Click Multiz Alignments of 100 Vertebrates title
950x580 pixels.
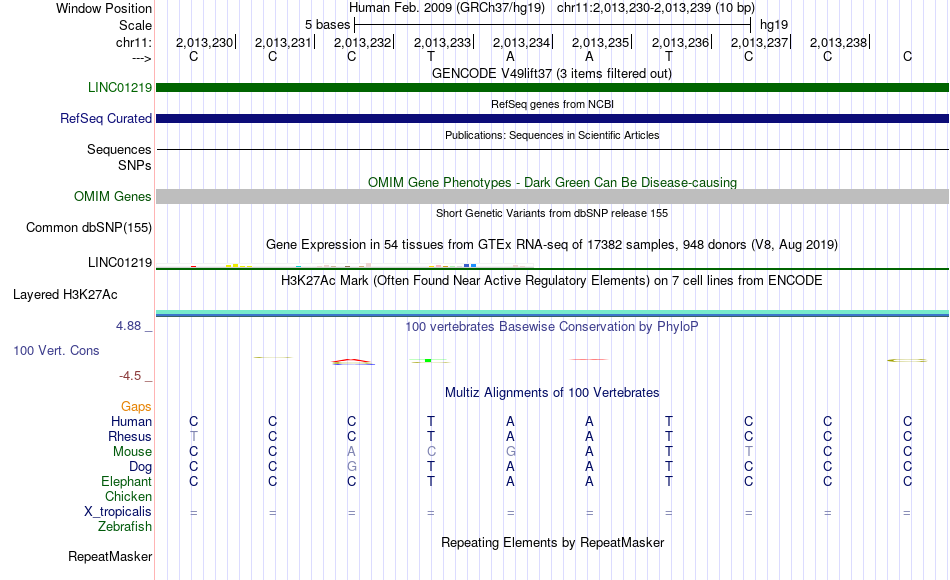552,393
